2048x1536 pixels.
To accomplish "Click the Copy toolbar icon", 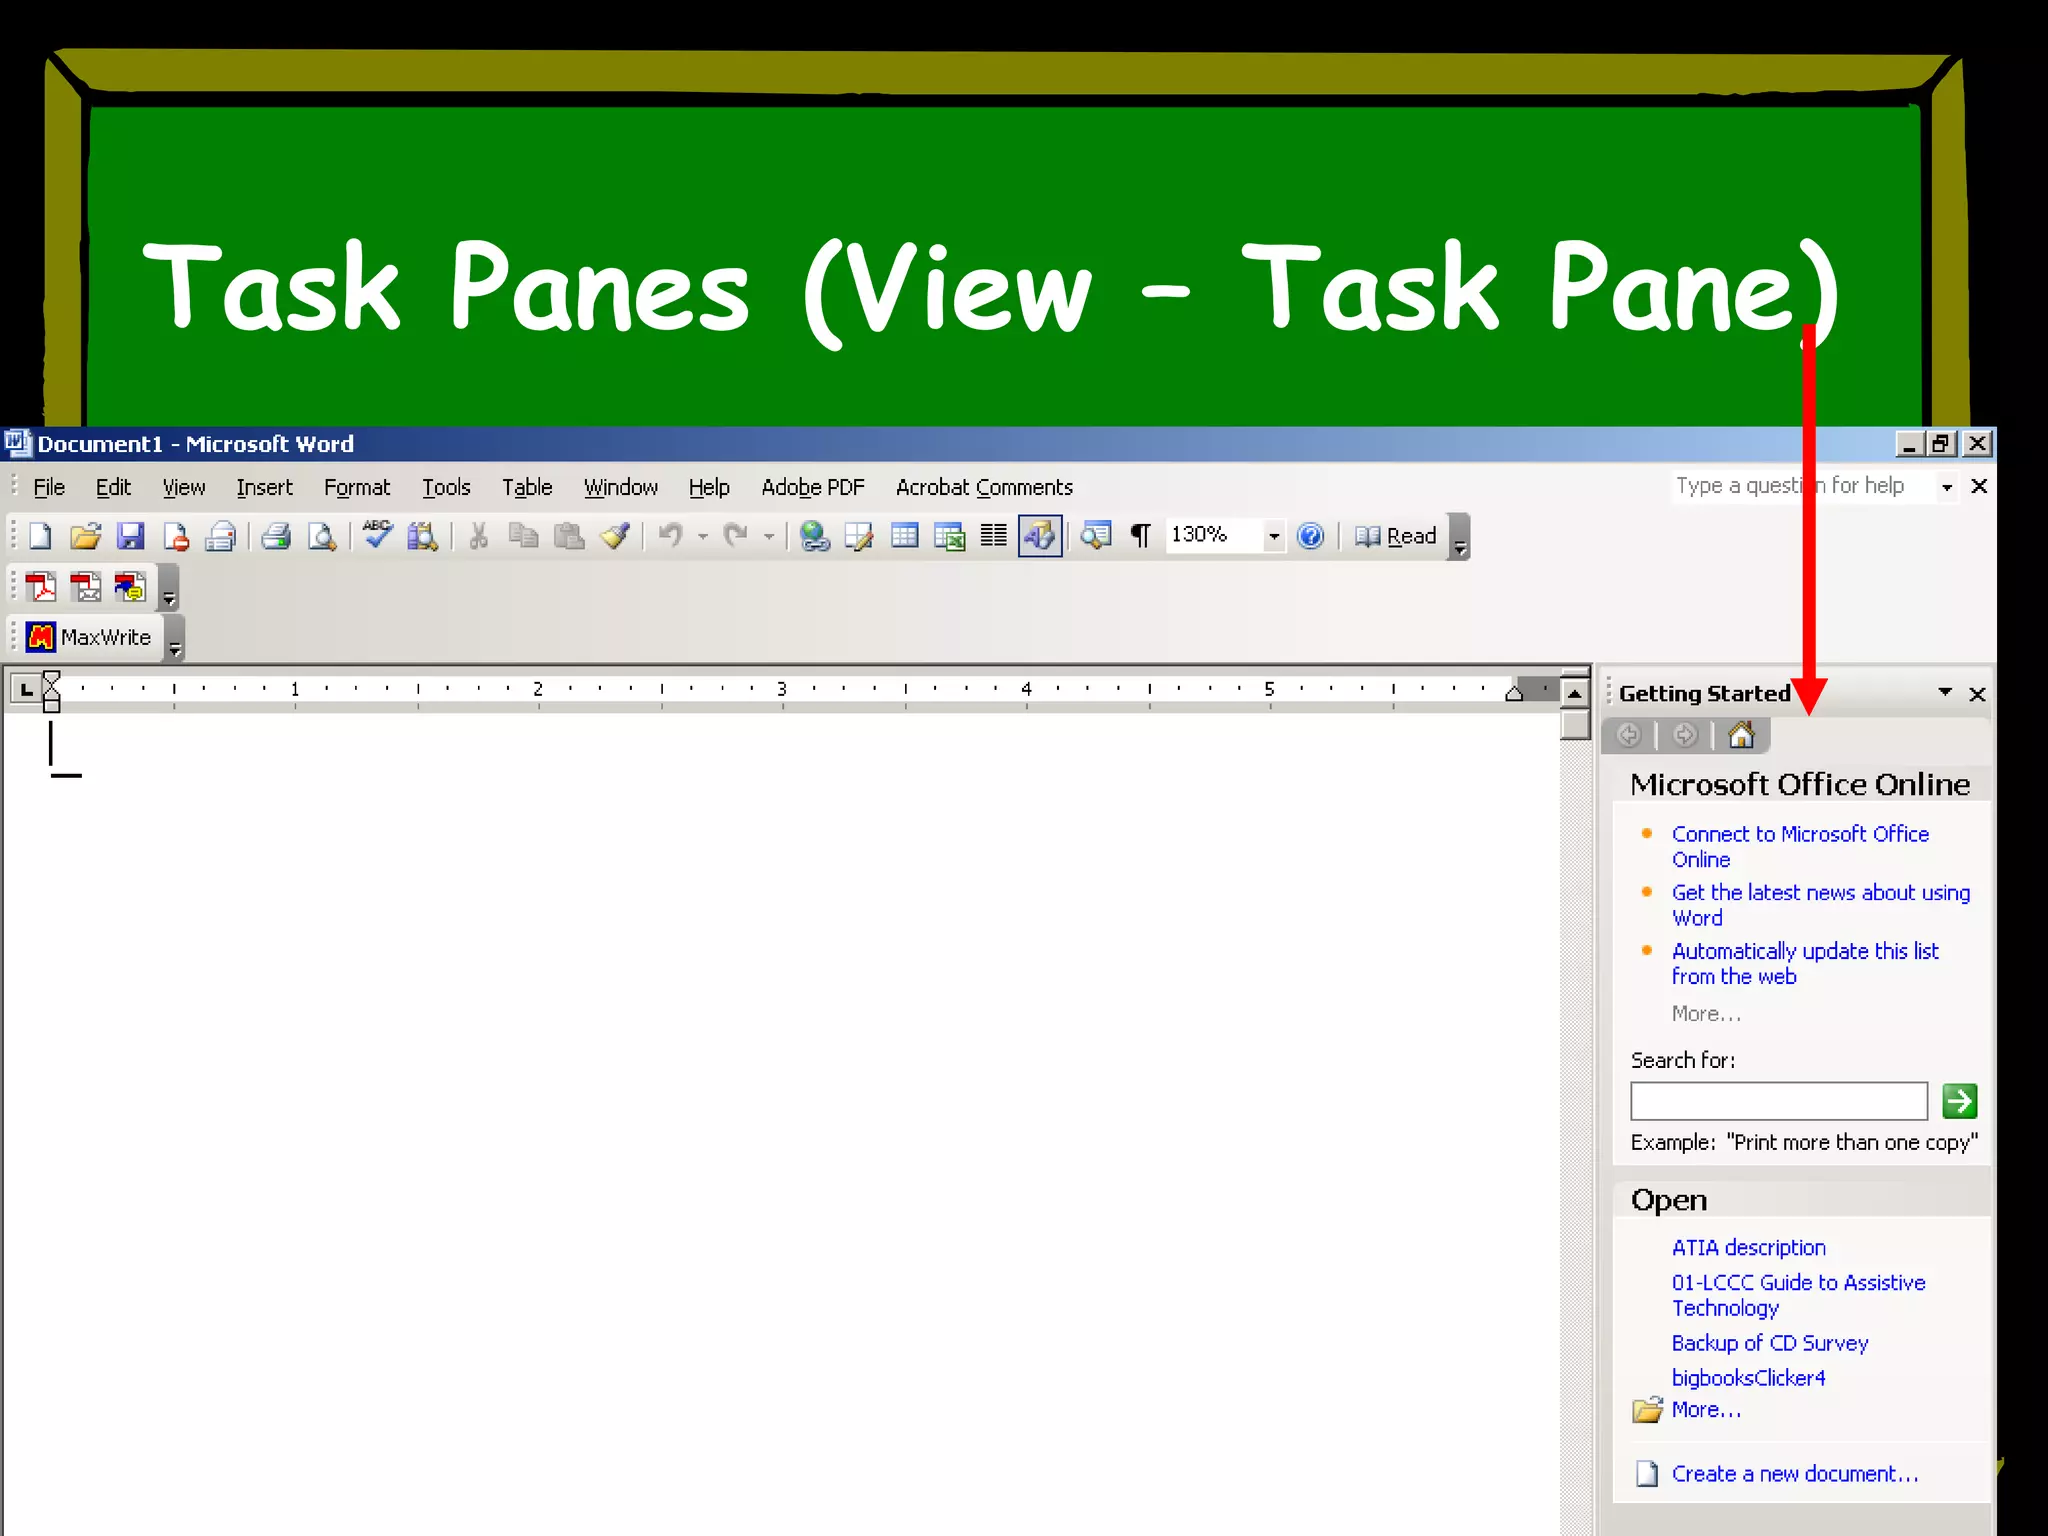I will pos(523,536).
